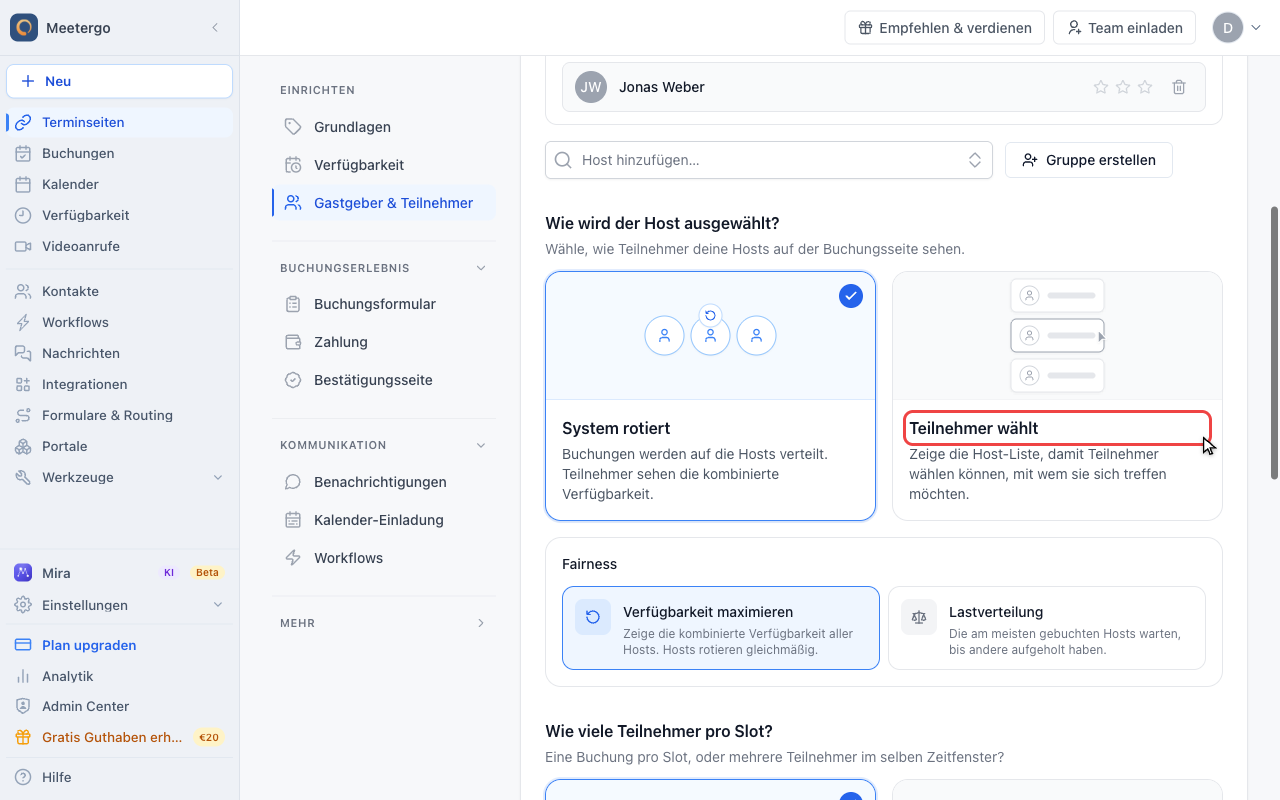Choose Verfügbarkeit maximieren fairness option
Image resolution: width=1280 pixels, height=800 pixels.
721,628
